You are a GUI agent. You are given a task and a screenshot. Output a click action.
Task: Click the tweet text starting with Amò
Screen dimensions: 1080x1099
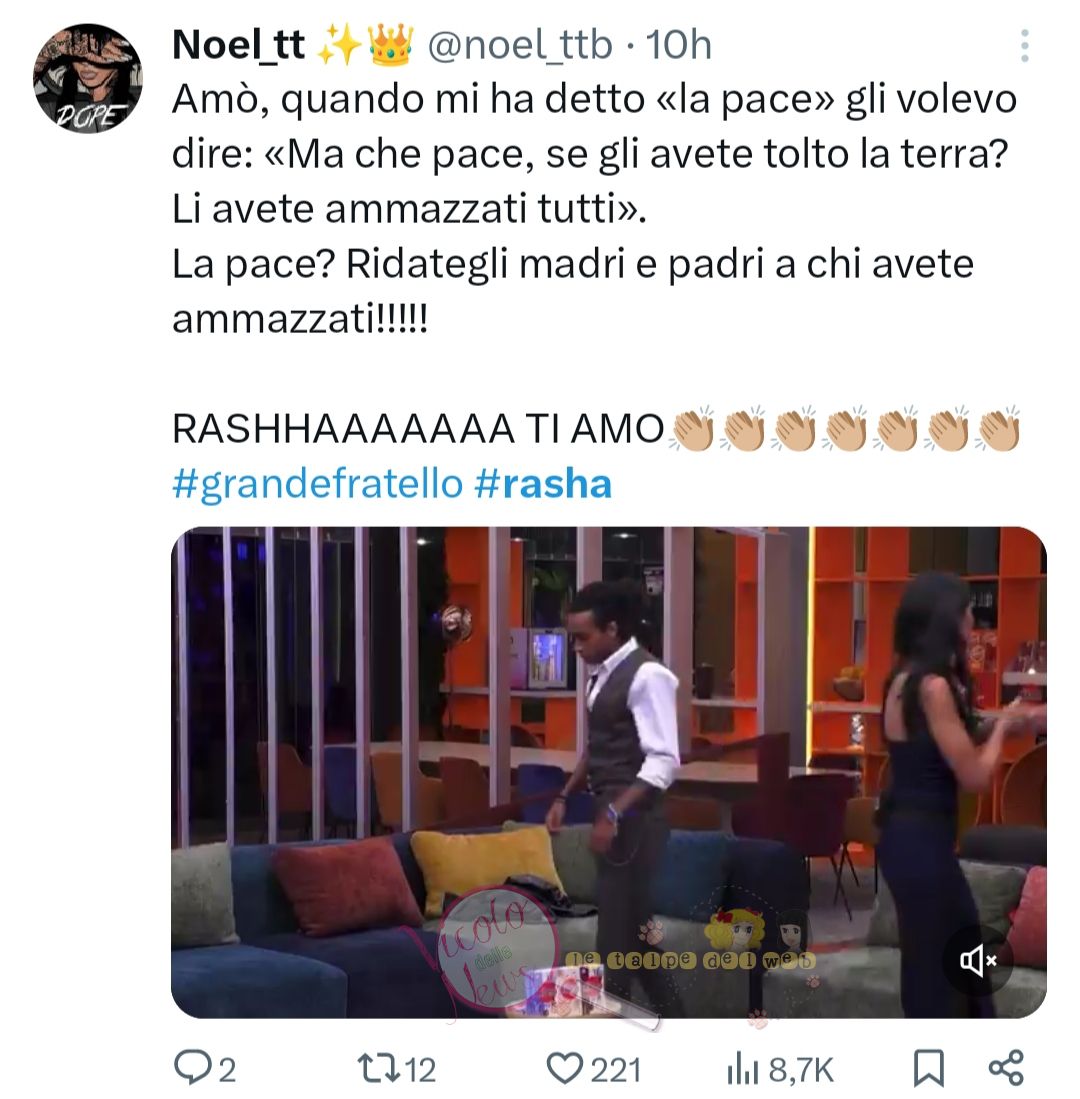coord(594,209)
